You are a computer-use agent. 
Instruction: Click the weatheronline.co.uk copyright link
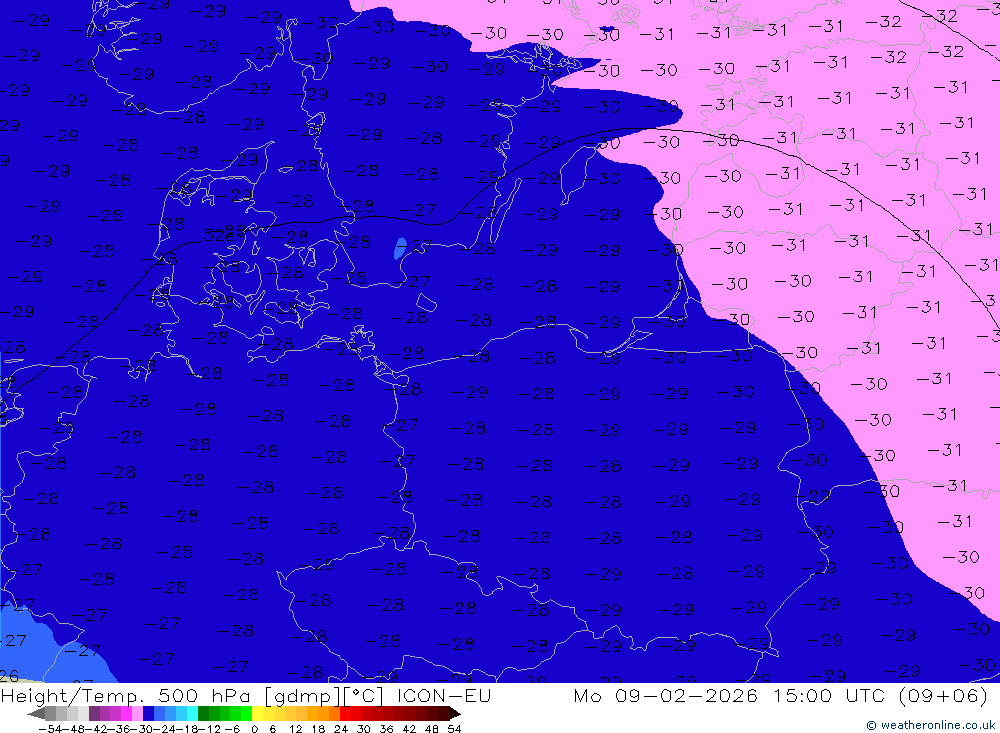point(930,725)
